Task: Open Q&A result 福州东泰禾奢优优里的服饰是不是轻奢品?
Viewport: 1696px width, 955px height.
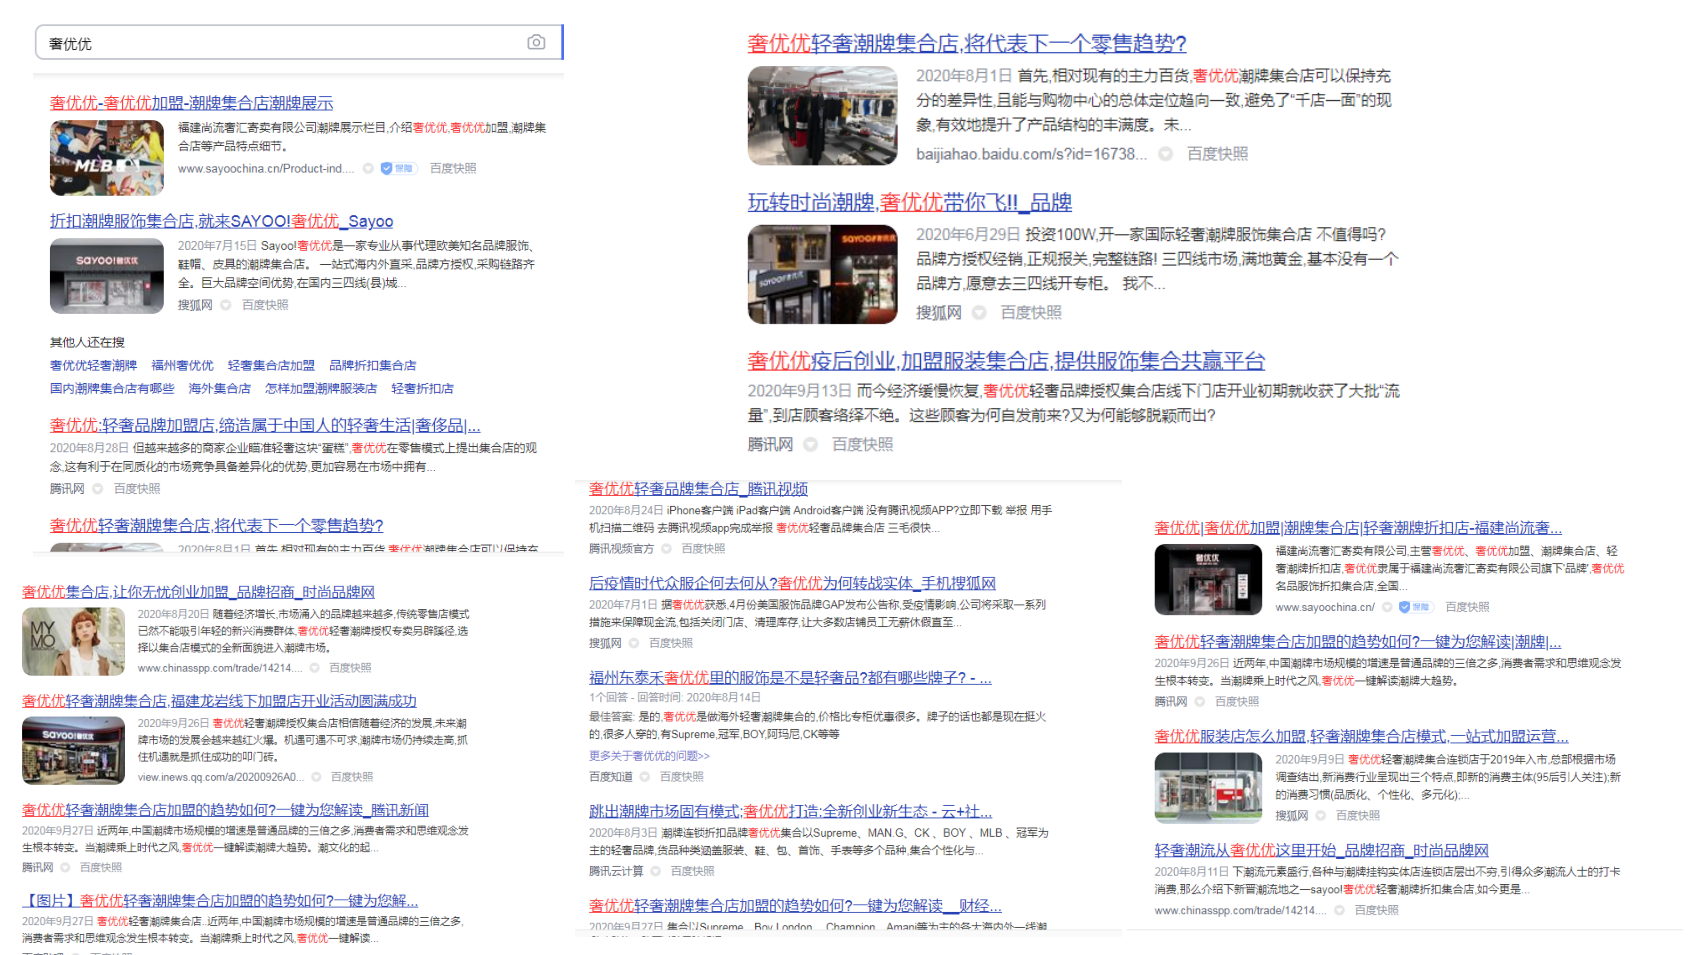Action: [x=790, y=677]
